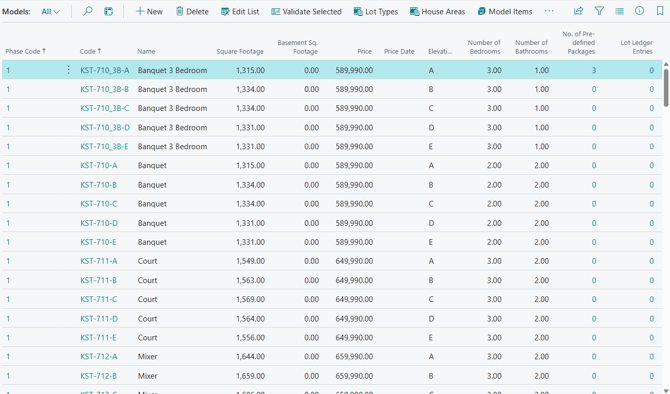This screenshot has height=394, width=670.
Task: Click the Square Footage column header
Action: tap(240, 51)
